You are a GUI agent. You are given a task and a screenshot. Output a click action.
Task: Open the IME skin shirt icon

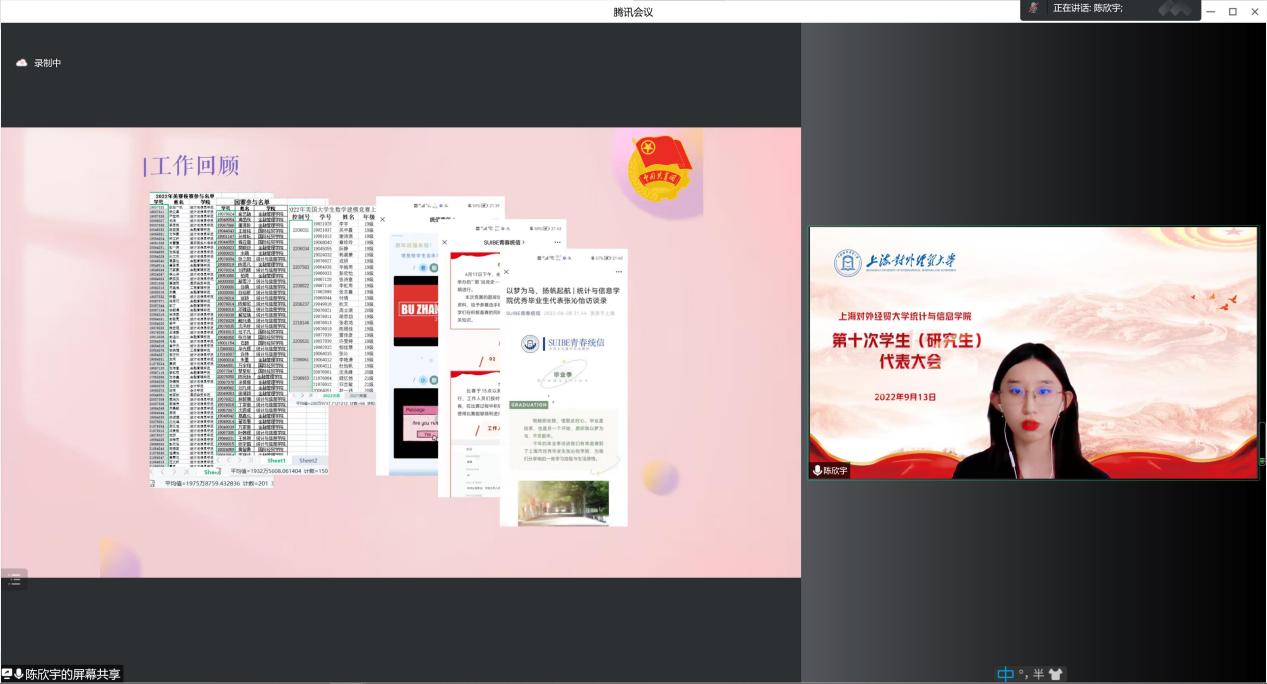[1056, 674]
